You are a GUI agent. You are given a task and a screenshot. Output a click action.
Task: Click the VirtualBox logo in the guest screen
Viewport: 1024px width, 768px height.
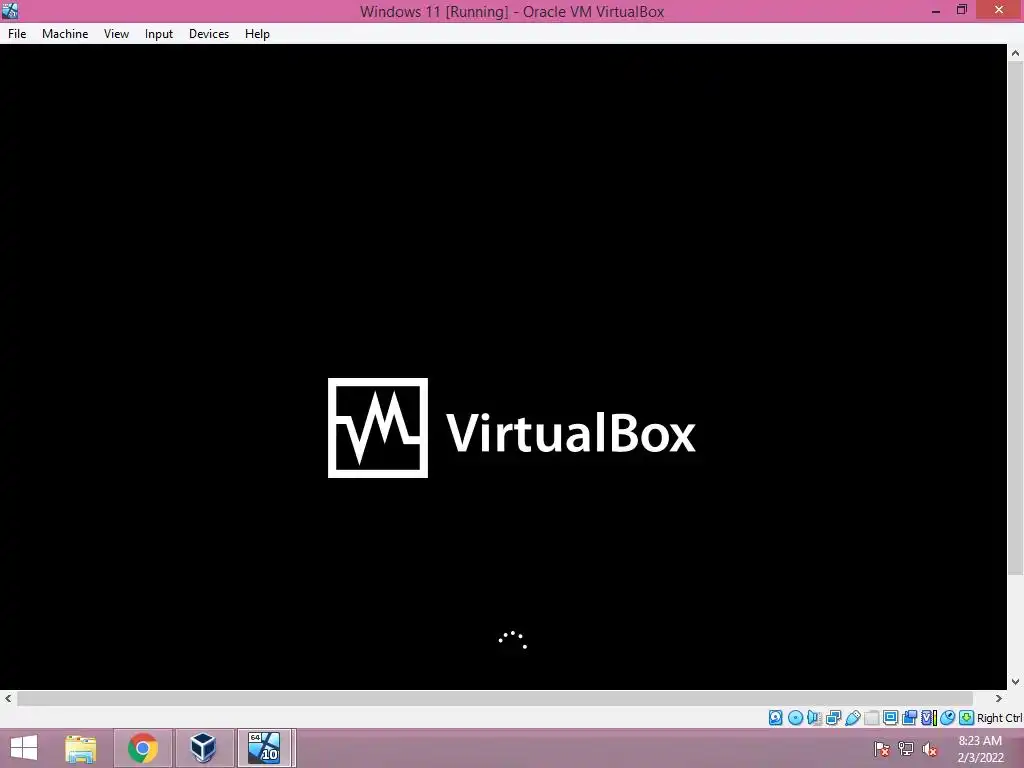(511, 428)
